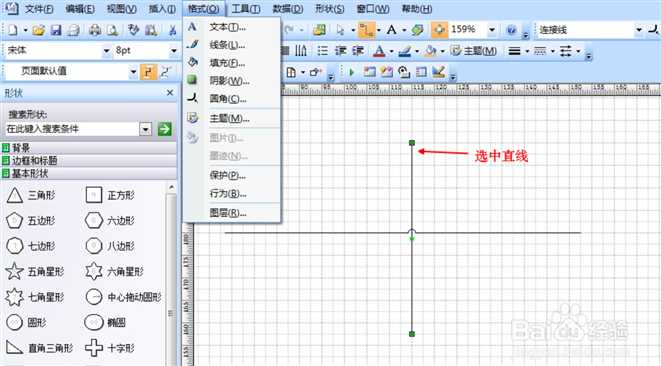Open the zoom level dropdown at 159%

click(x=492, y=30)
